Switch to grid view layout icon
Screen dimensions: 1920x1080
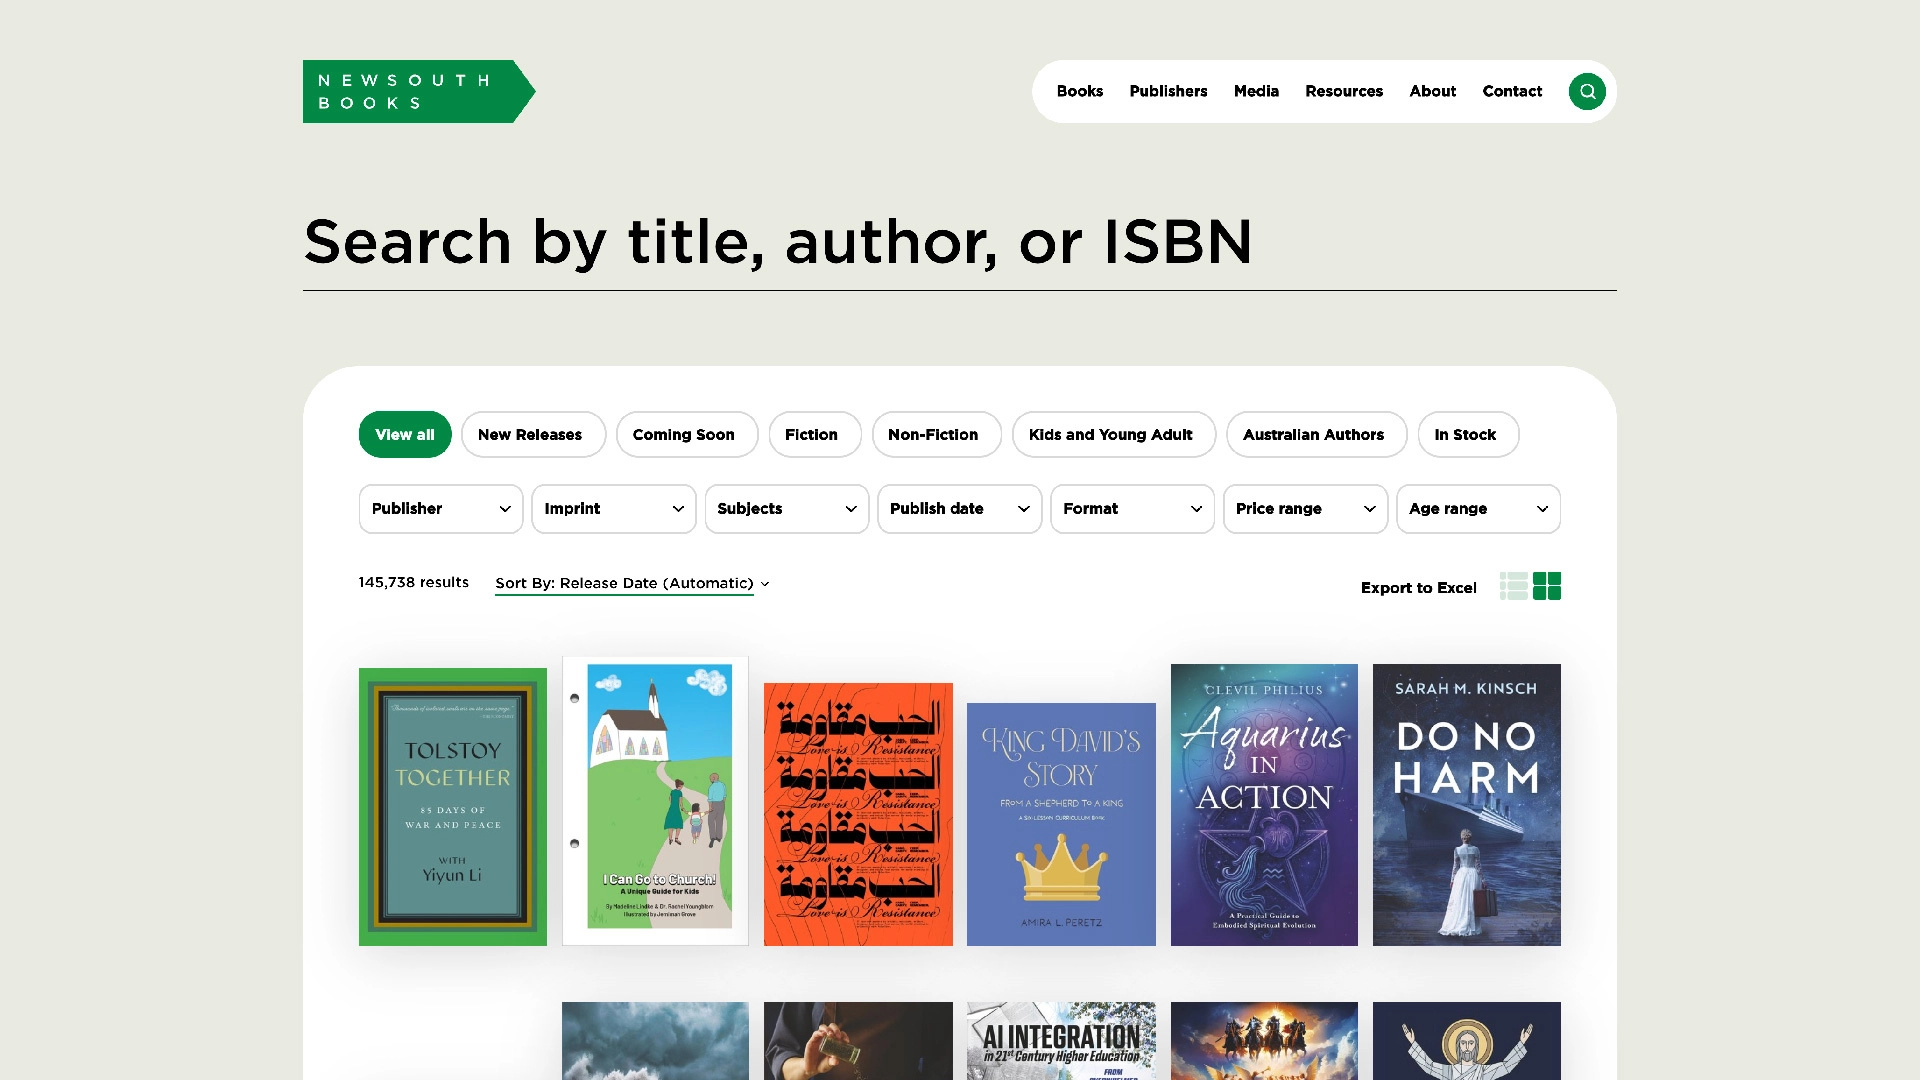(1547, 586)
